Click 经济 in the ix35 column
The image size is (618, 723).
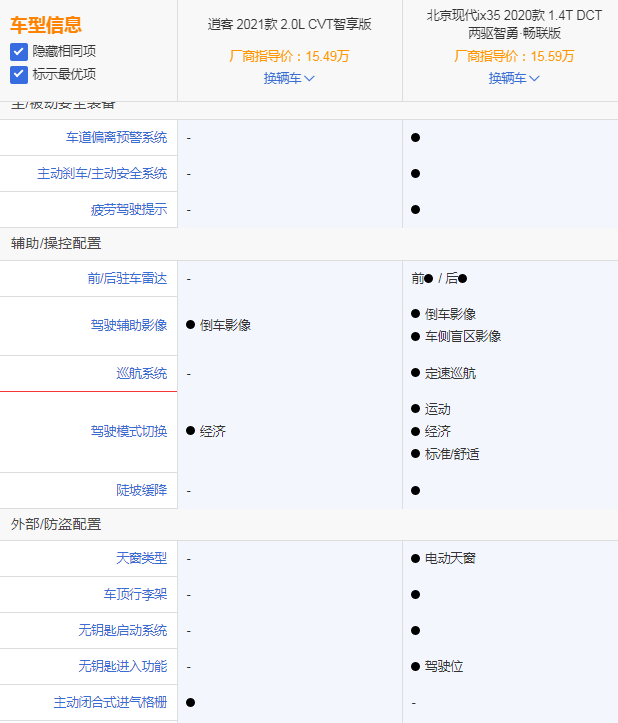tap(438, 432)
